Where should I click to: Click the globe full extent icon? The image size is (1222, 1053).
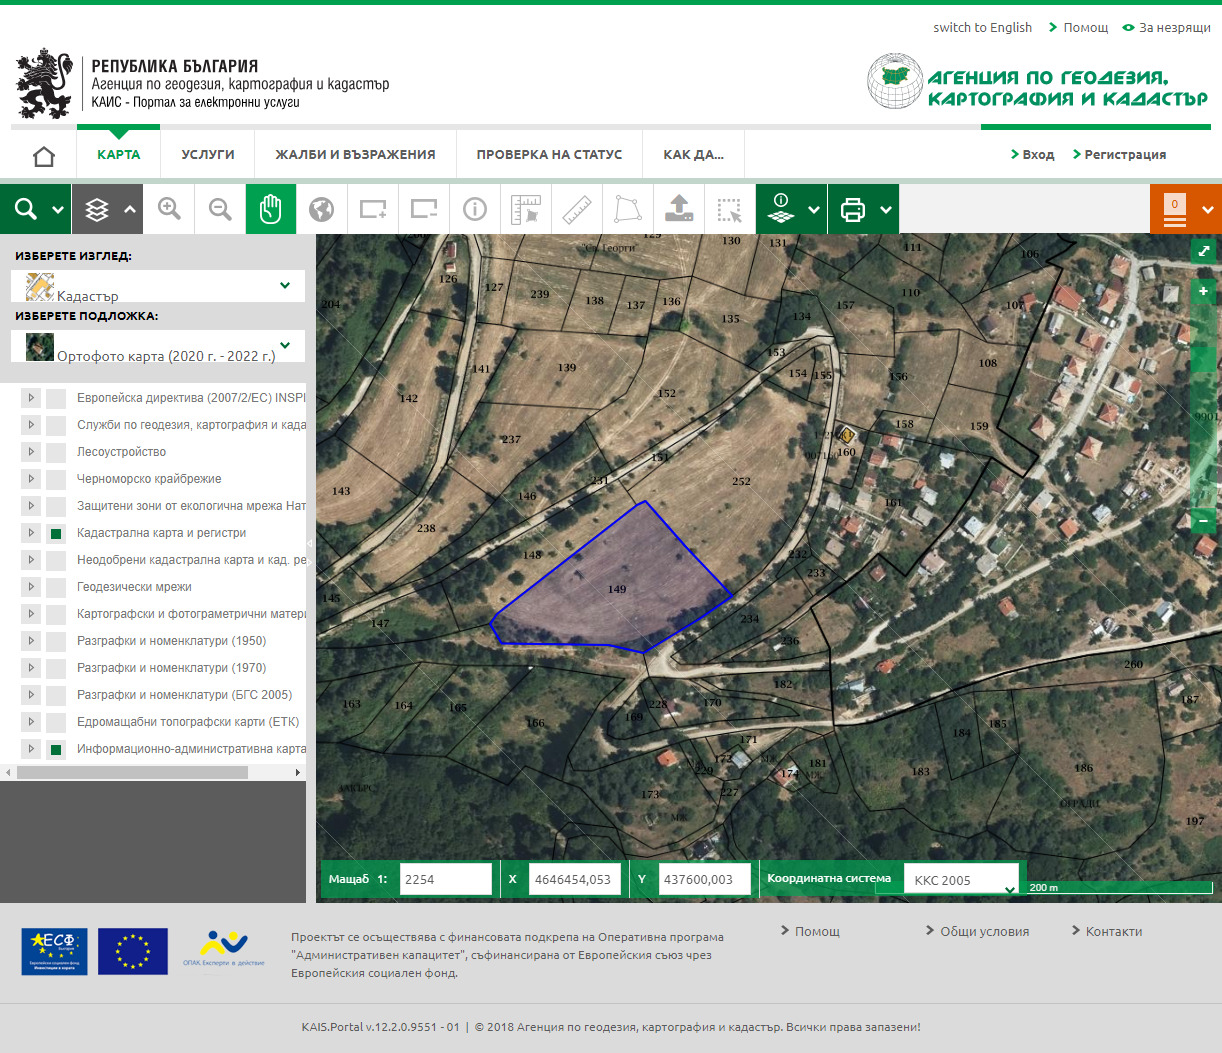point(321,209)
